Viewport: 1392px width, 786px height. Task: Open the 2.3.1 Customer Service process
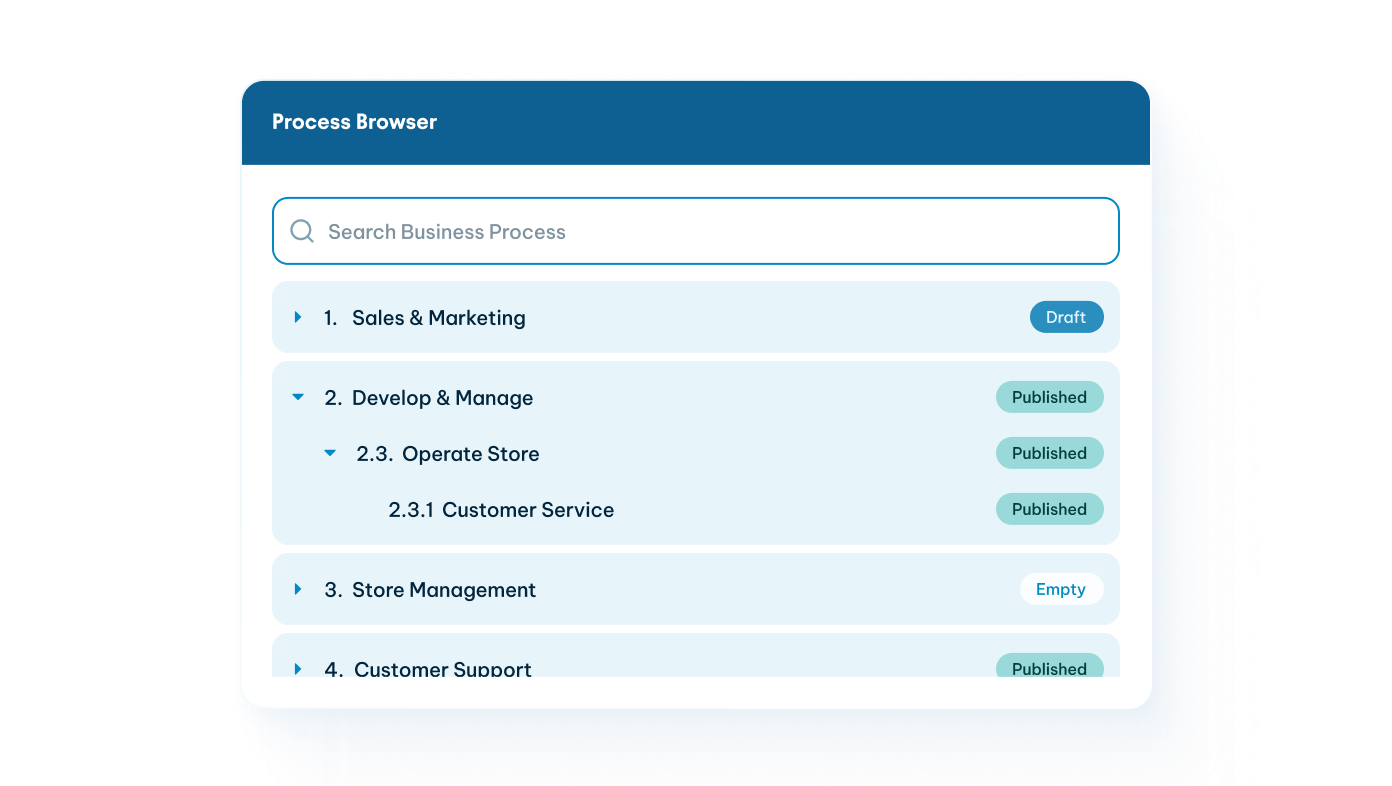(x=527, y=510)
